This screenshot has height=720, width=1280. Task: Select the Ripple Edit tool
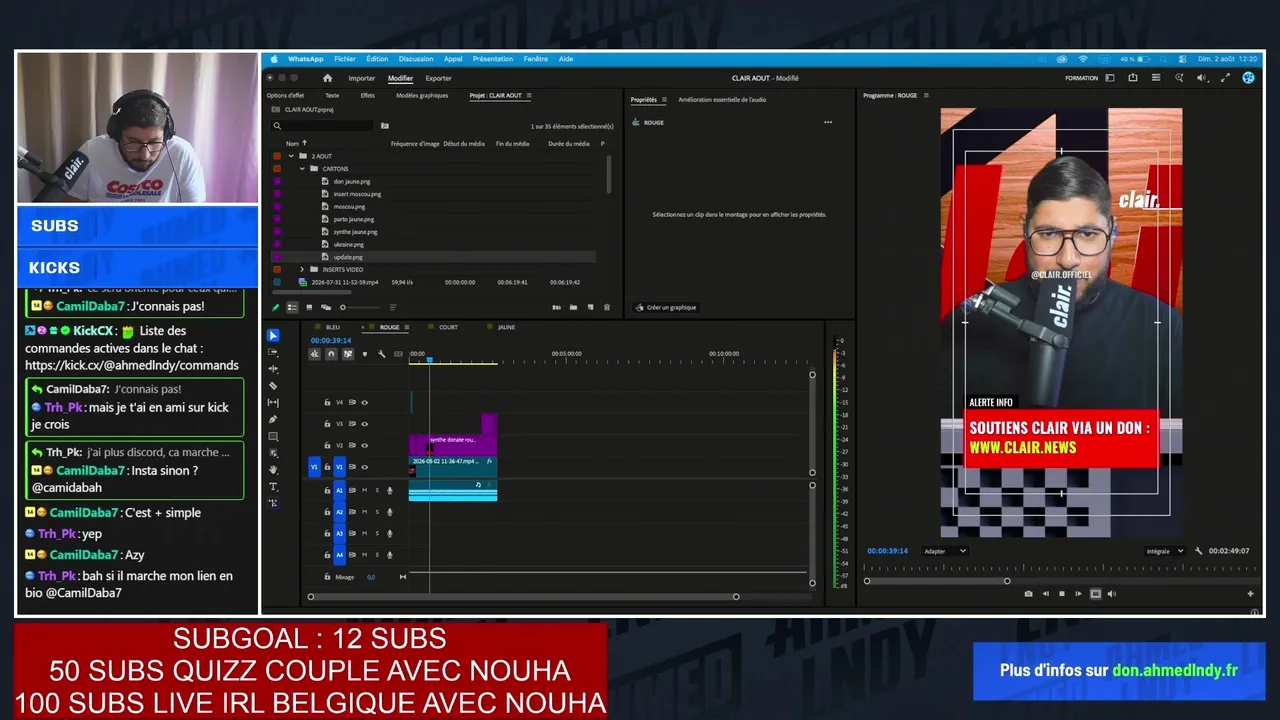click(x=273, y=369)
